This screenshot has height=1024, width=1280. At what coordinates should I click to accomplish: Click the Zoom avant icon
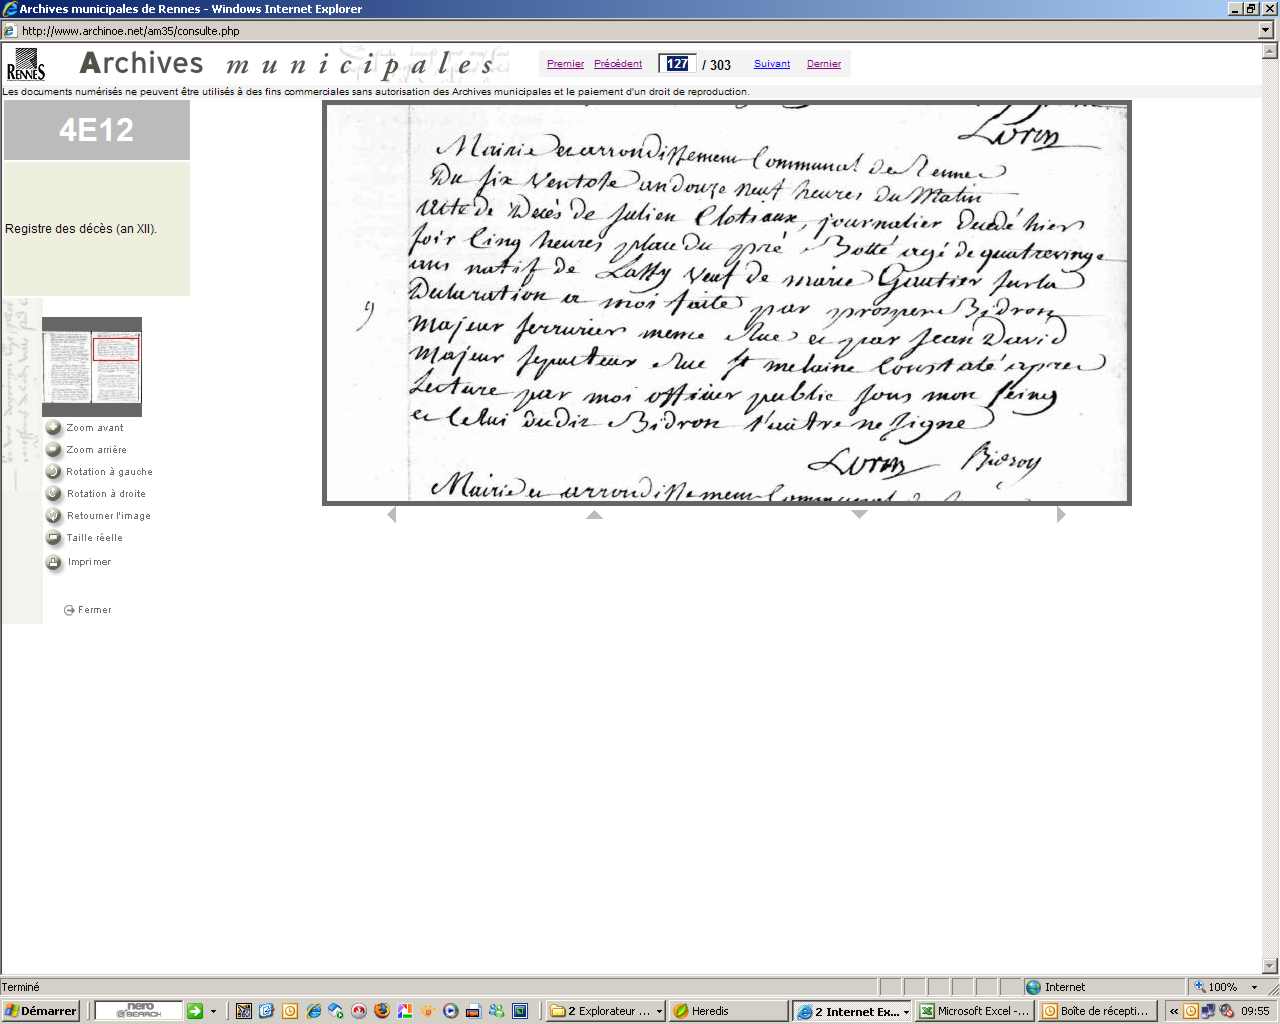(54, 428)
